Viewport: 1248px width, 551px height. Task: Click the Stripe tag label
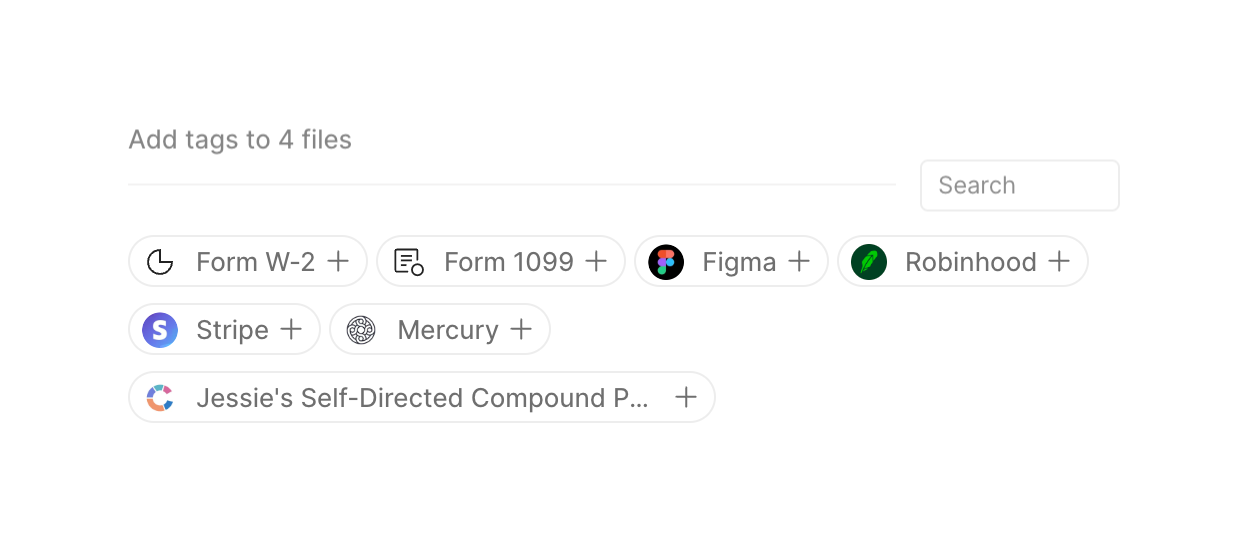pyautogui.click(x=232, y=330)
